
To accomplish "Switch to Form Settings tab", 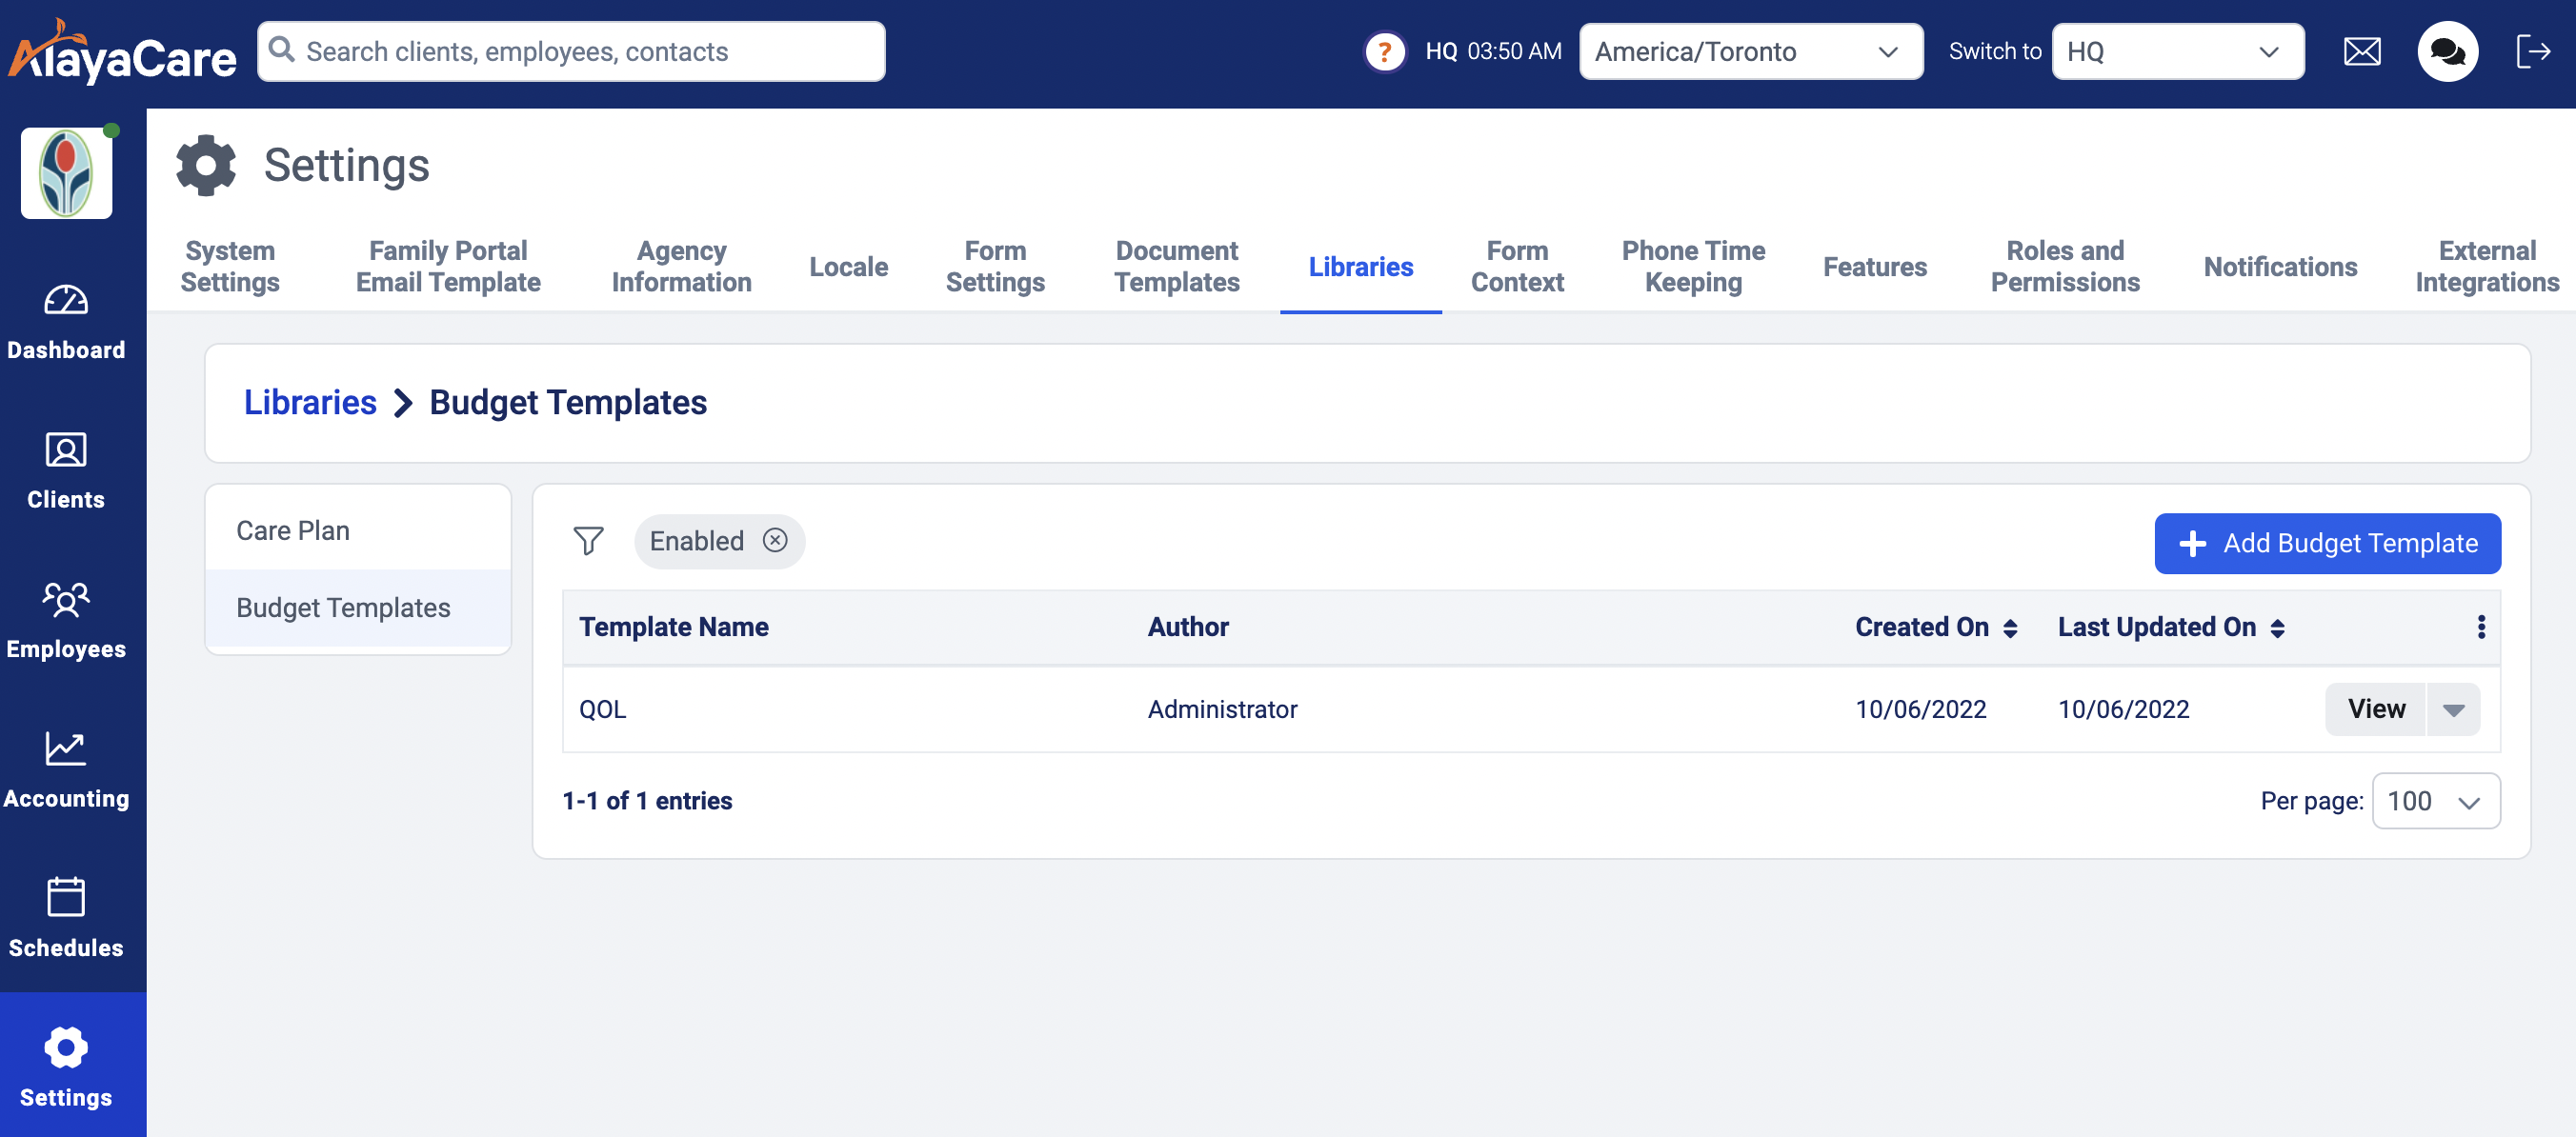I will 995,267.
